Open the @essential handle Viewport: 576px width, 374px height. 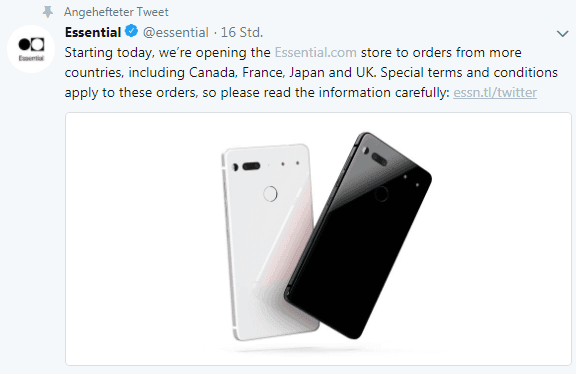coord(176,33)
